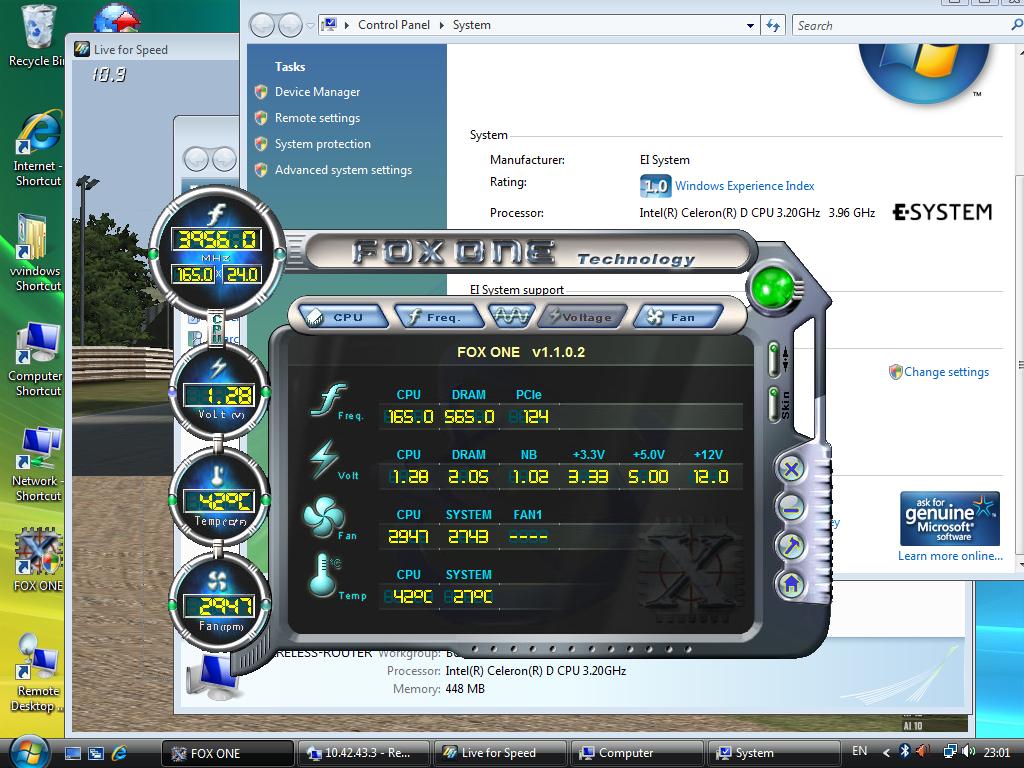Select the +5.0V reading 5.00
The image size is (1024, 768).
648,477
